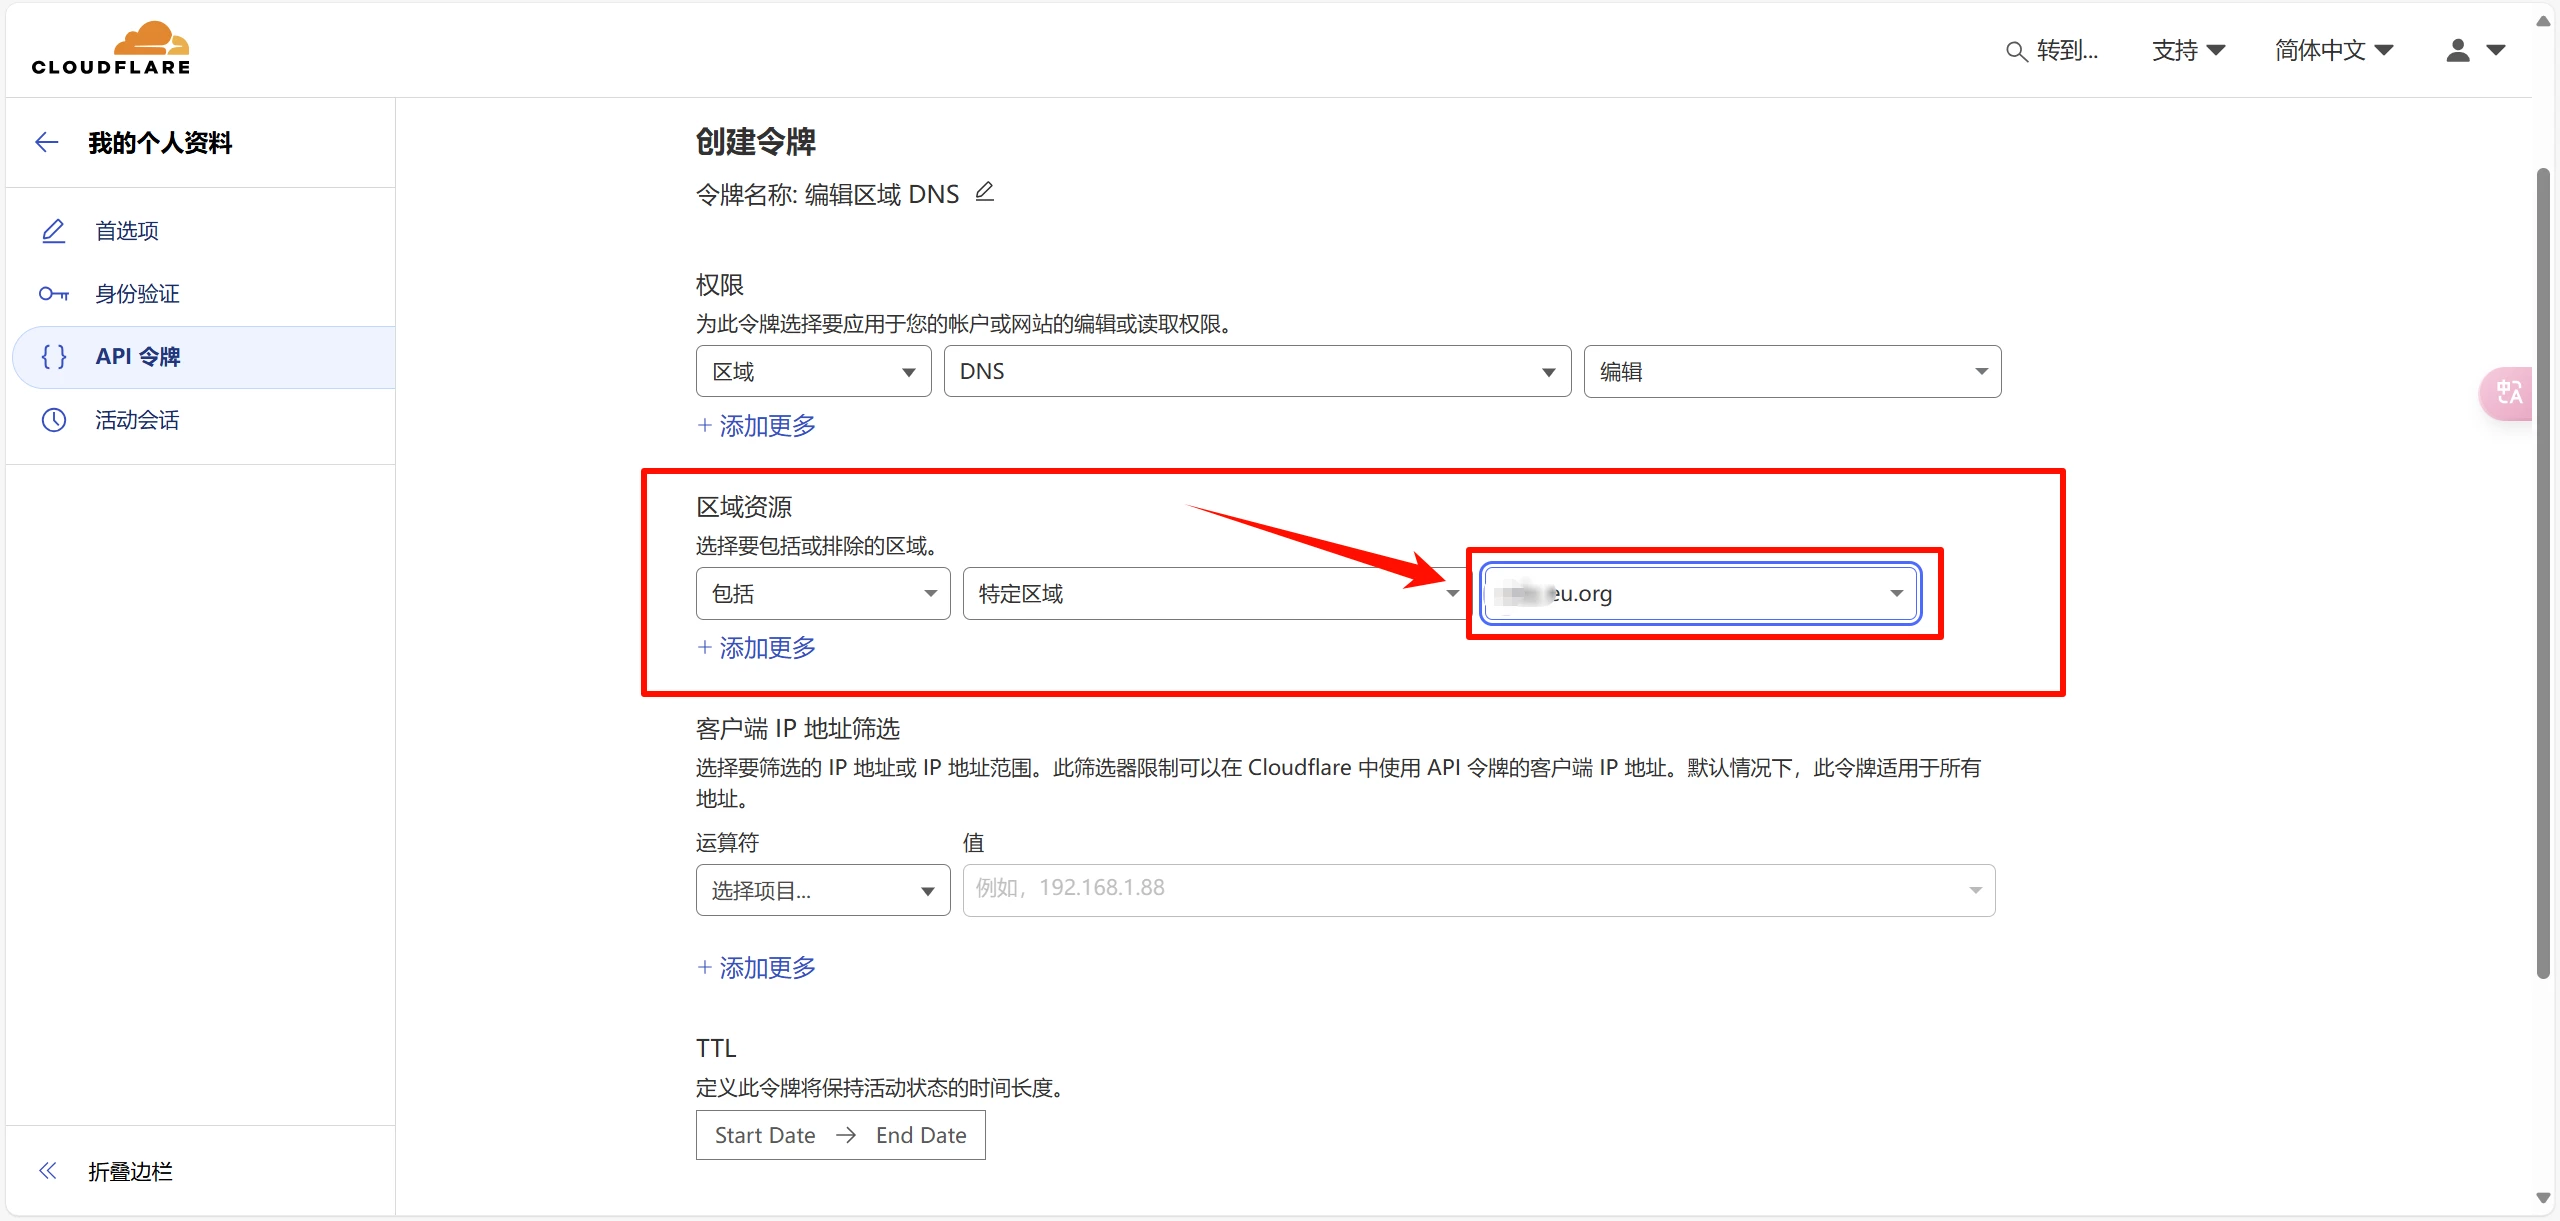The image size is (2560, 1221).
Task: Click the search magnifier 转到 icon
Action: [2016, 51]
